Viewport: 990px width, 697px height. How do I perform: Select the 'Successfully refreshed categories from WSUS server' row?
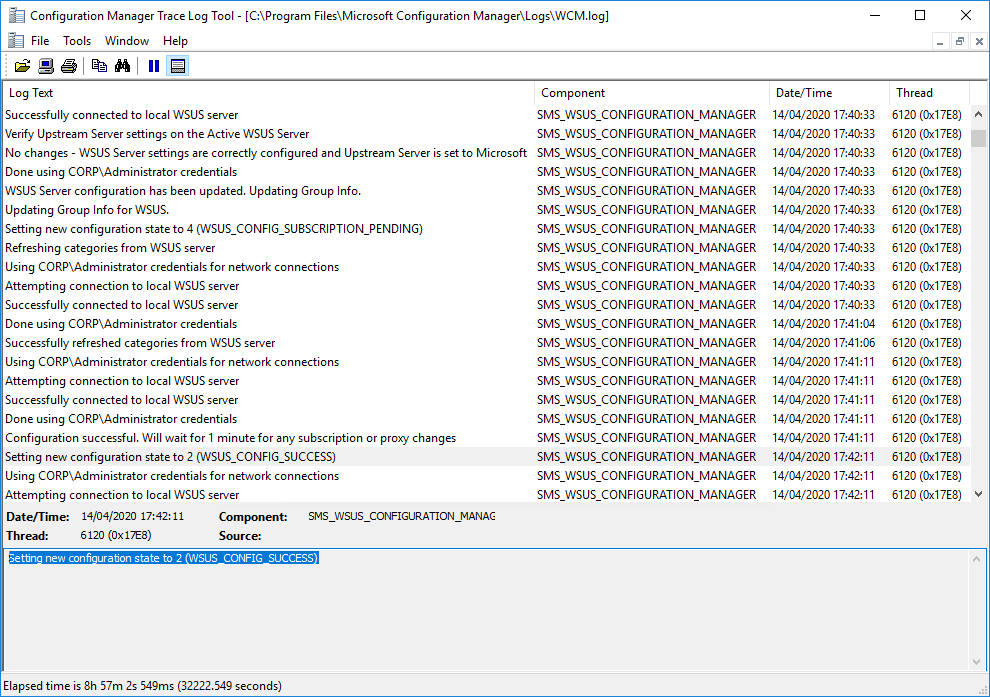pyautogui.click(x=140, y=343)
